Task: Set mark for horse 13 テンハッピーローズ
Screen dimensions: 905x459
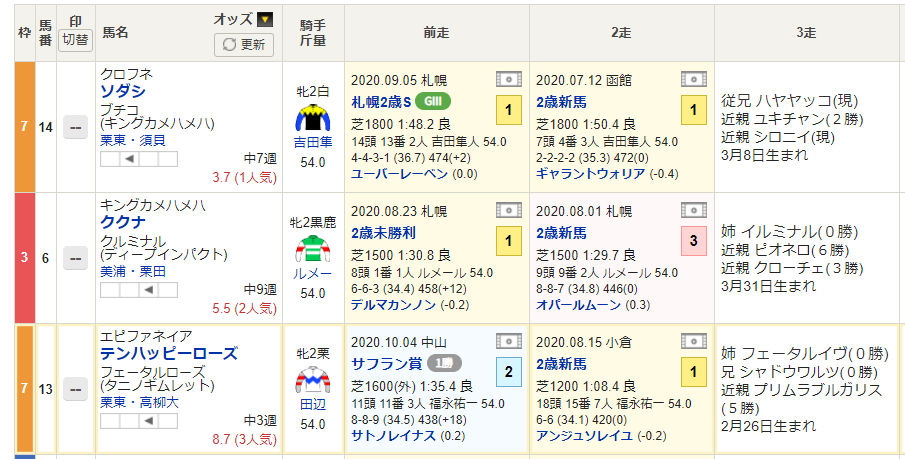Action: pos(76,389)
